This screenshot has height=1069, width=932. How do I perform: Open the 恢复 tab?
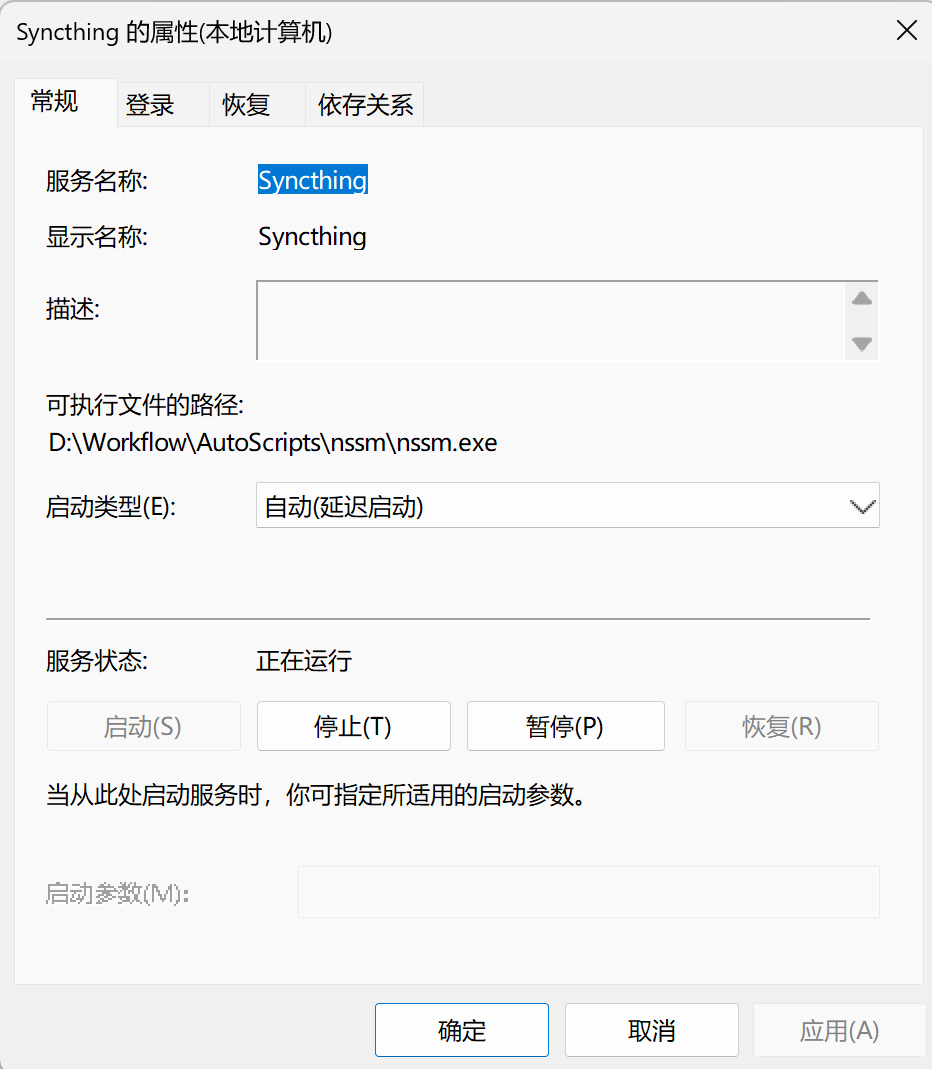click(256, 105)
